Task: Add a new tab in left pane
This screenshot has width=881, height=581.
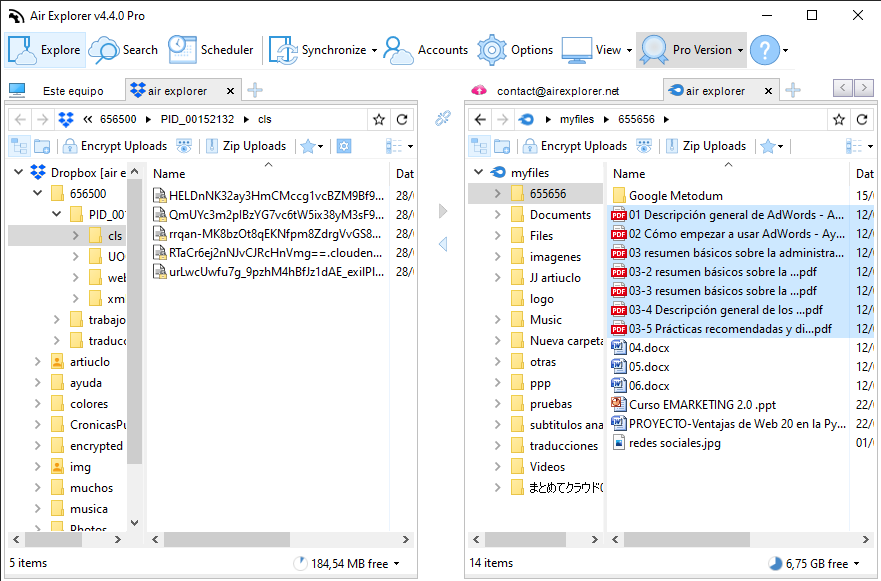Action: 255,90
